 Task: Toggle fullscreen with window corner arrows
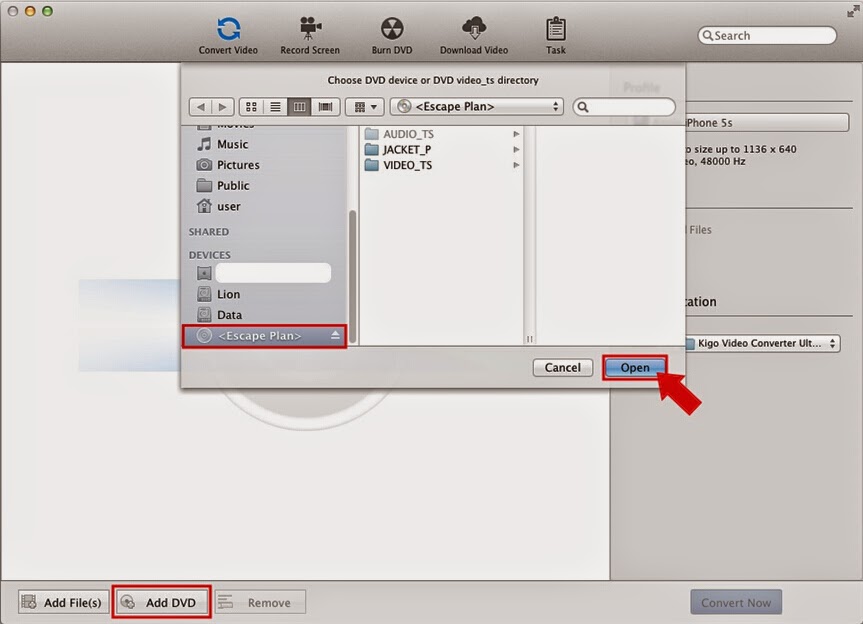[x=853, y=10]
